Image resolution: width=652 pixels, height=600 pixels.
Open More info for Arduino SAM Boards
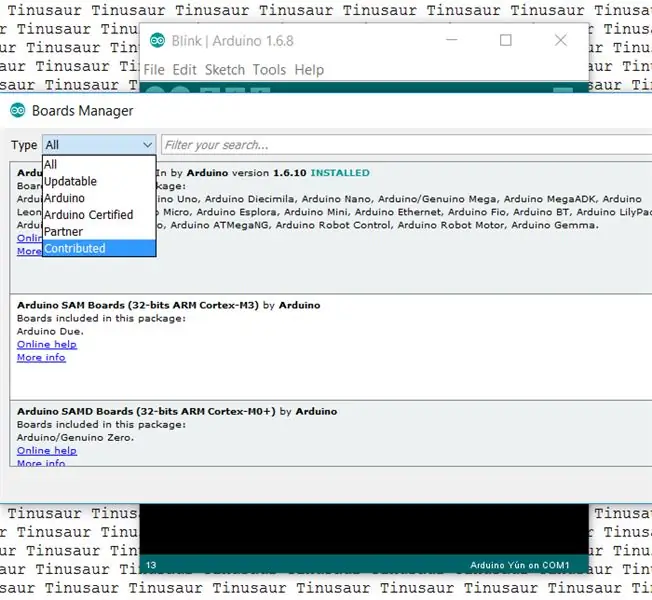pyautogui.click(x=41, y=357)
